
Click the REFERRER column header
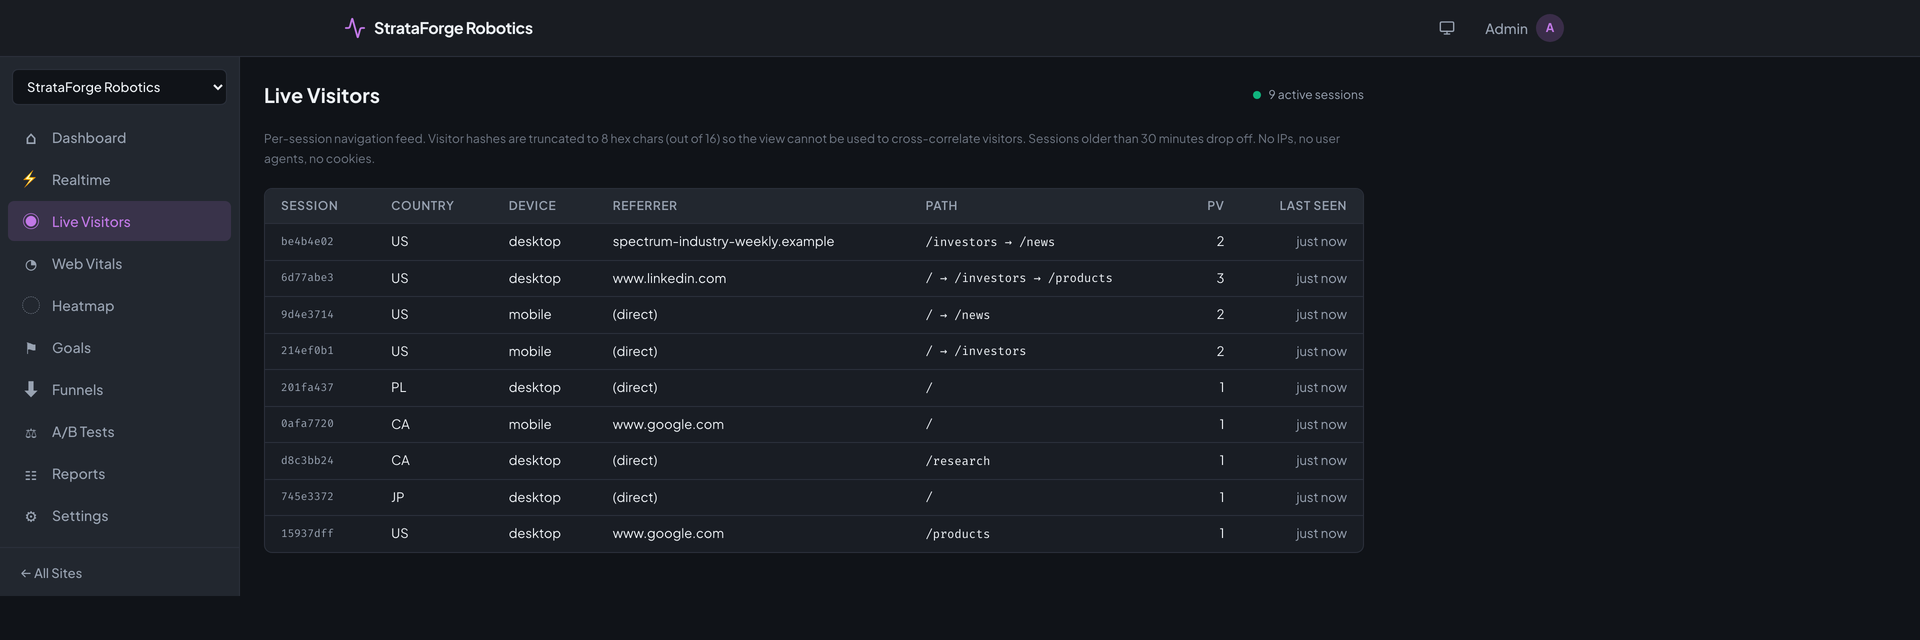coord(645,206)
